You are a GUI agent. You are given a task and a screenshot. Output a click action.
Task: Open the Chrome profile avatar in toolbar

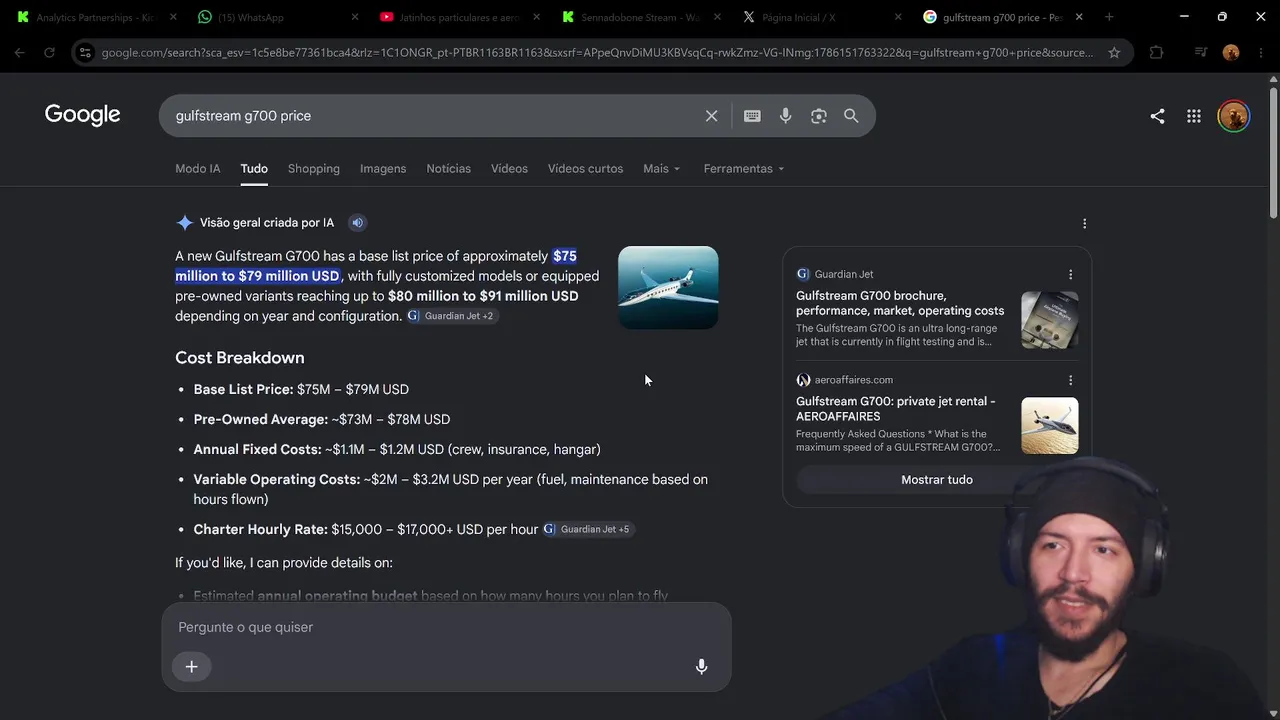1231,53
